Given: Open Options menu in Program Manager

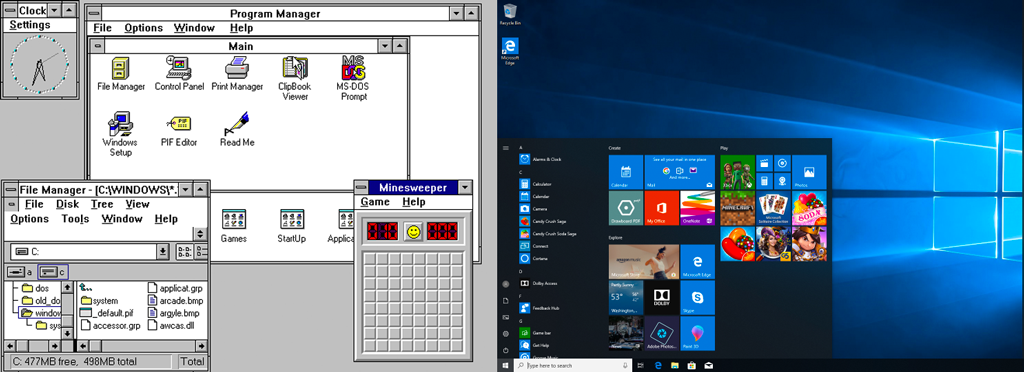Looking at the screenshot, I should (144, 28).
